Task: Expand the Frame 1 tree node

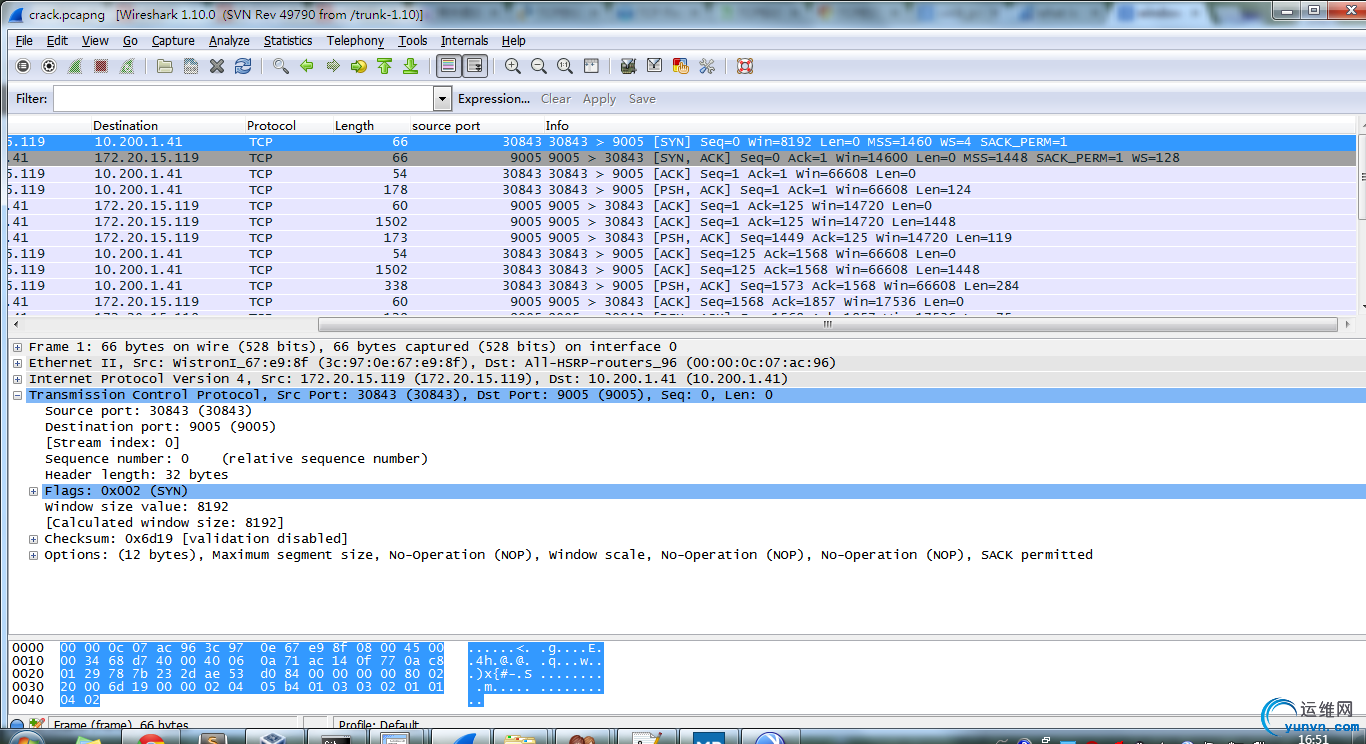Action: coord(18,347)
